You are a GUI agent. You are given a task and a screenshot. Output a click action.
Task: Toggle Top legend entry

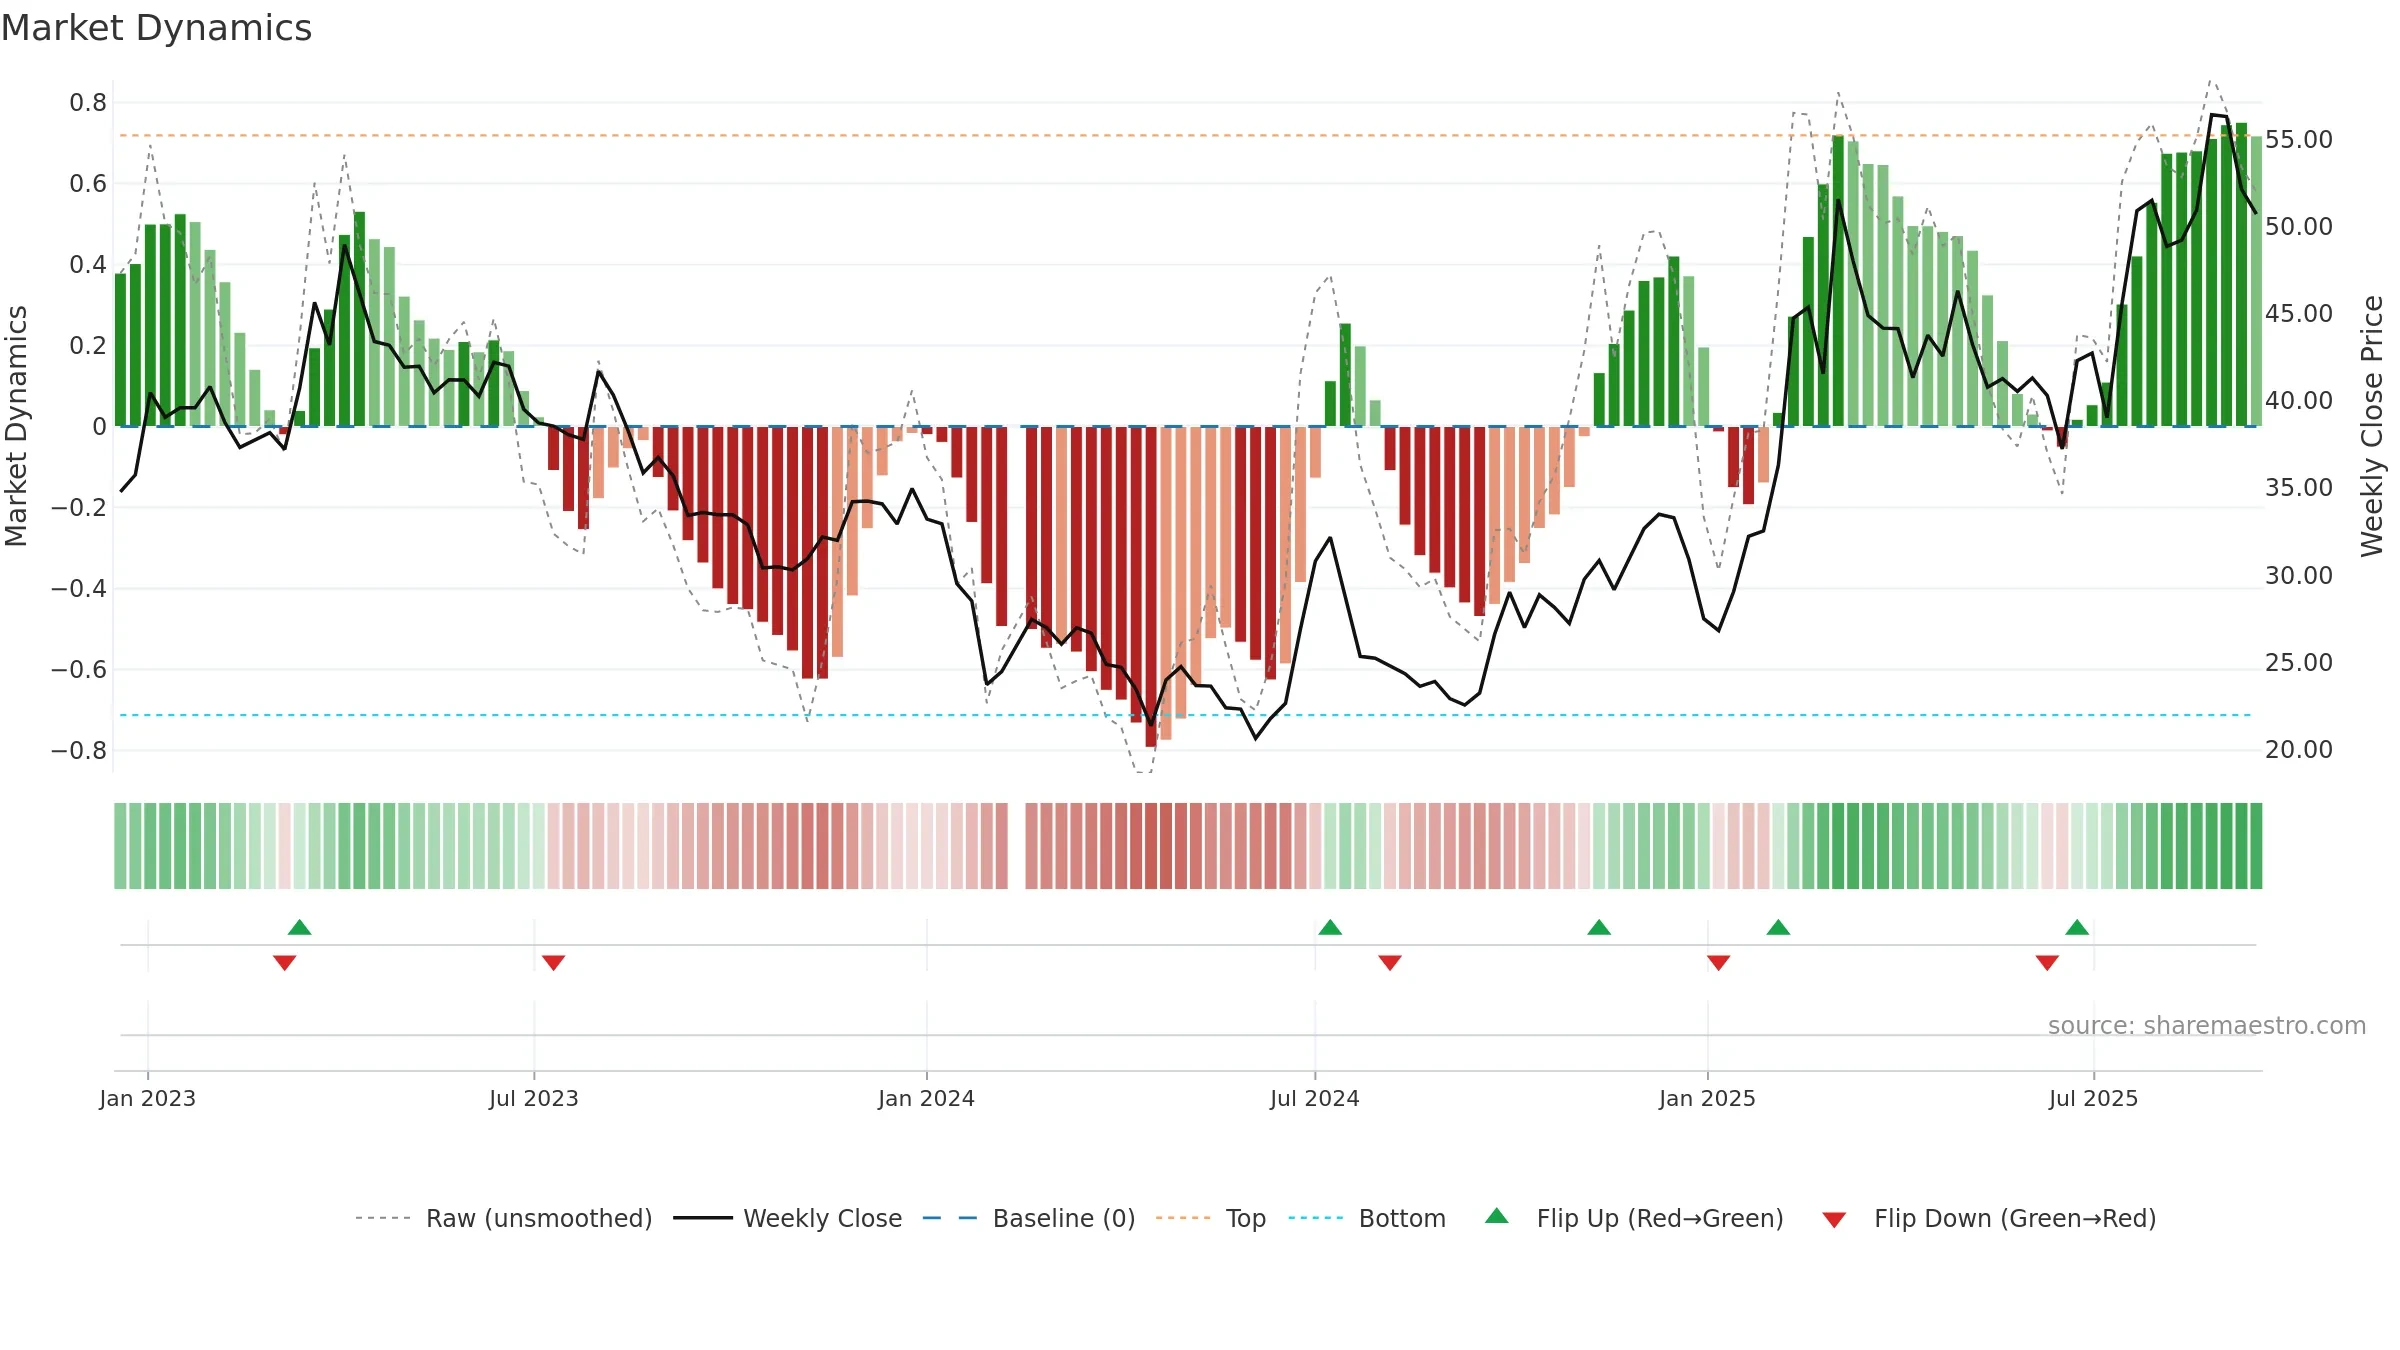[x=1211, y=1218]
